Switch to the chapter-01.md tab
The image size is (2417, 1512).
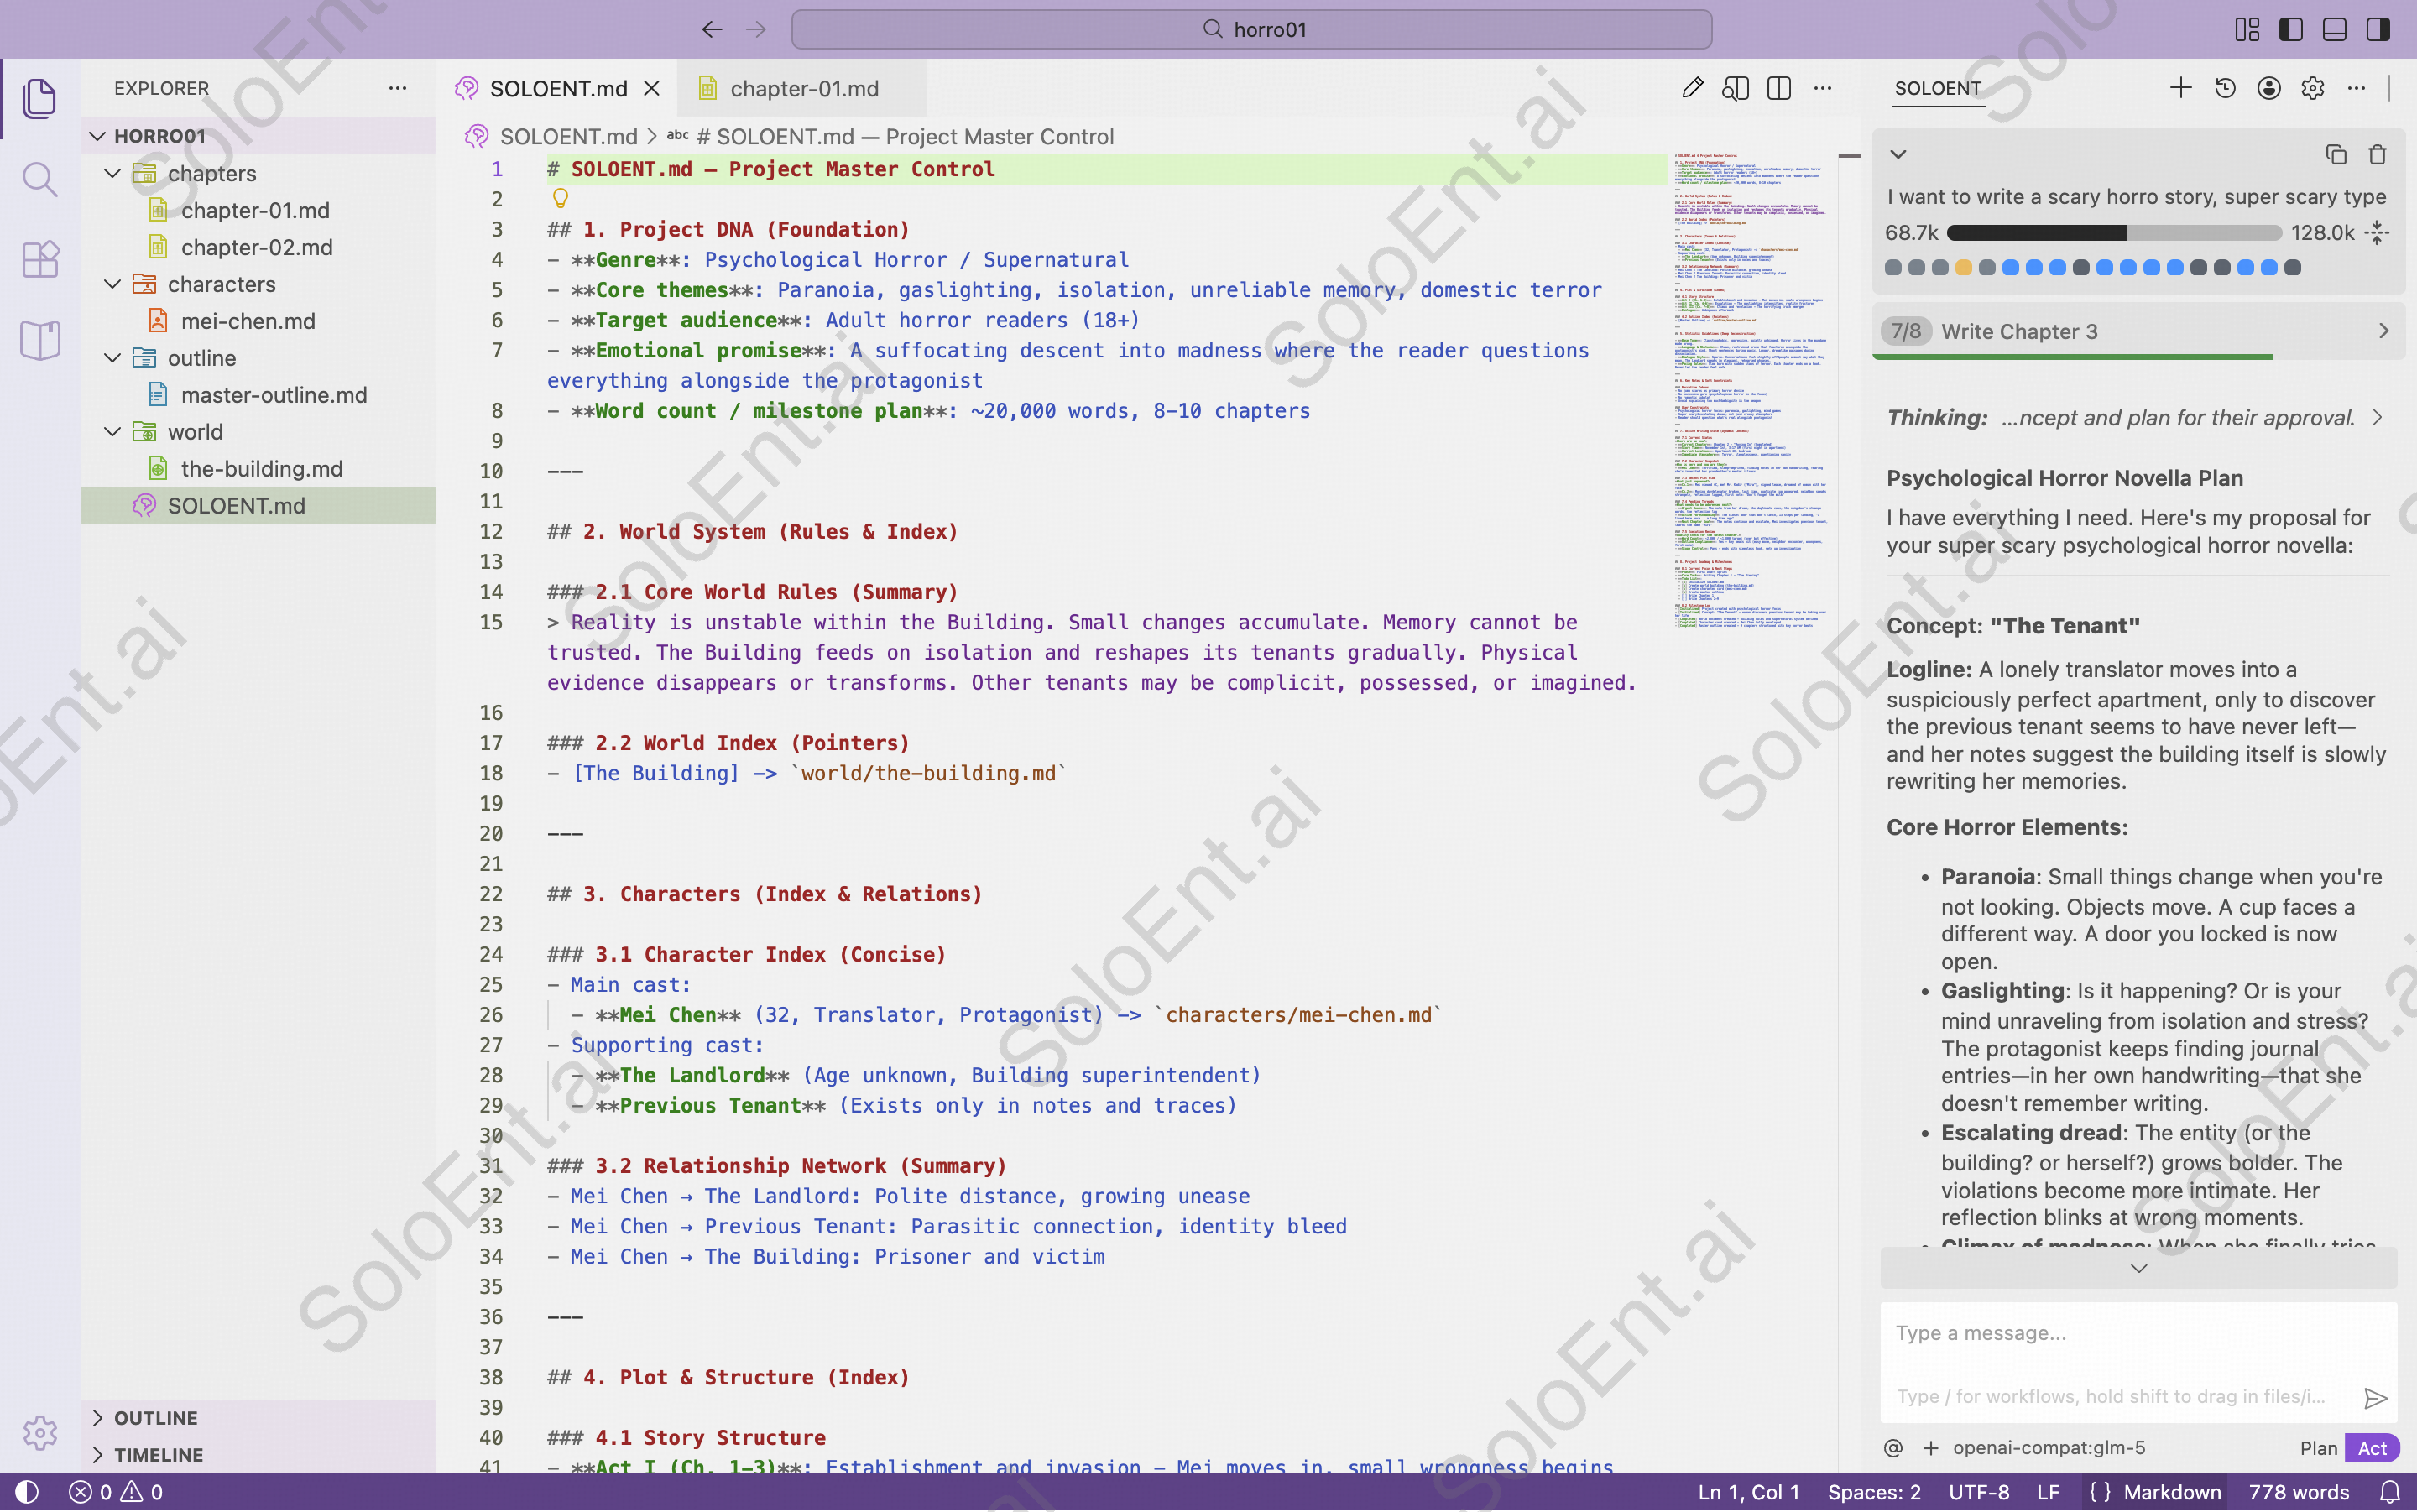point(804,88)
